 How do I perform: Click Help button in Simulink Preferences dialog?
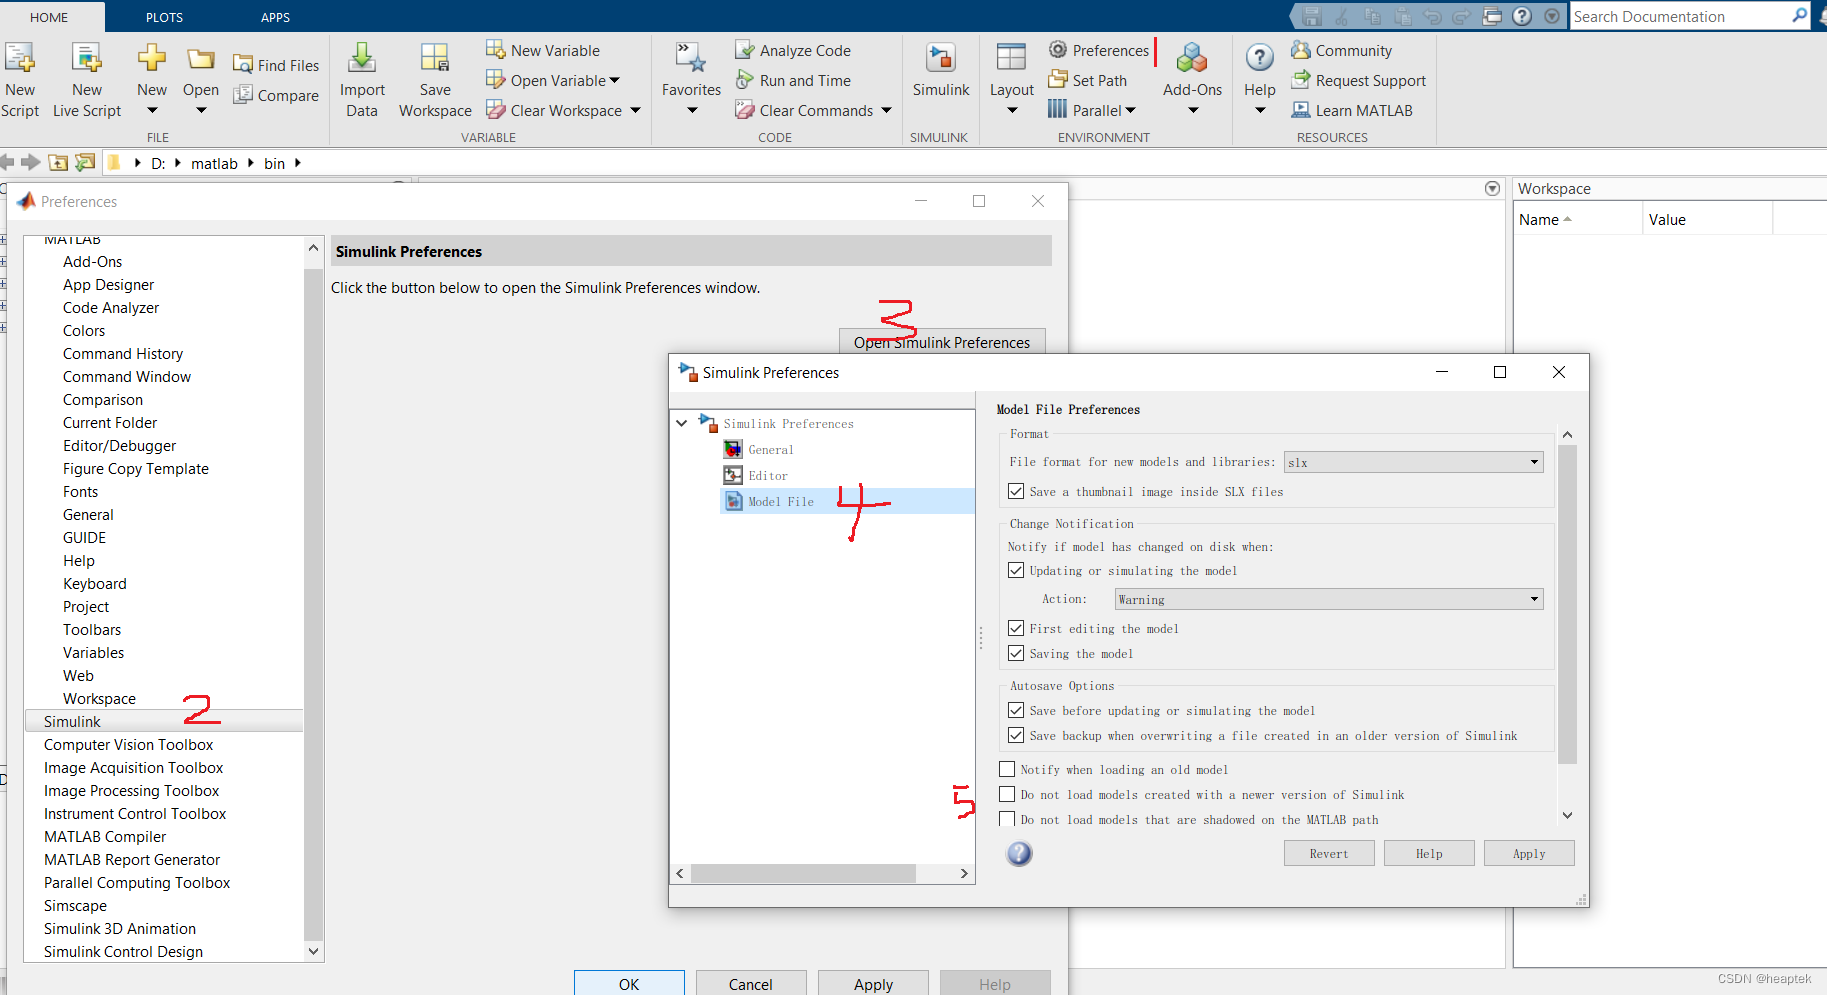click(1428, 853)
